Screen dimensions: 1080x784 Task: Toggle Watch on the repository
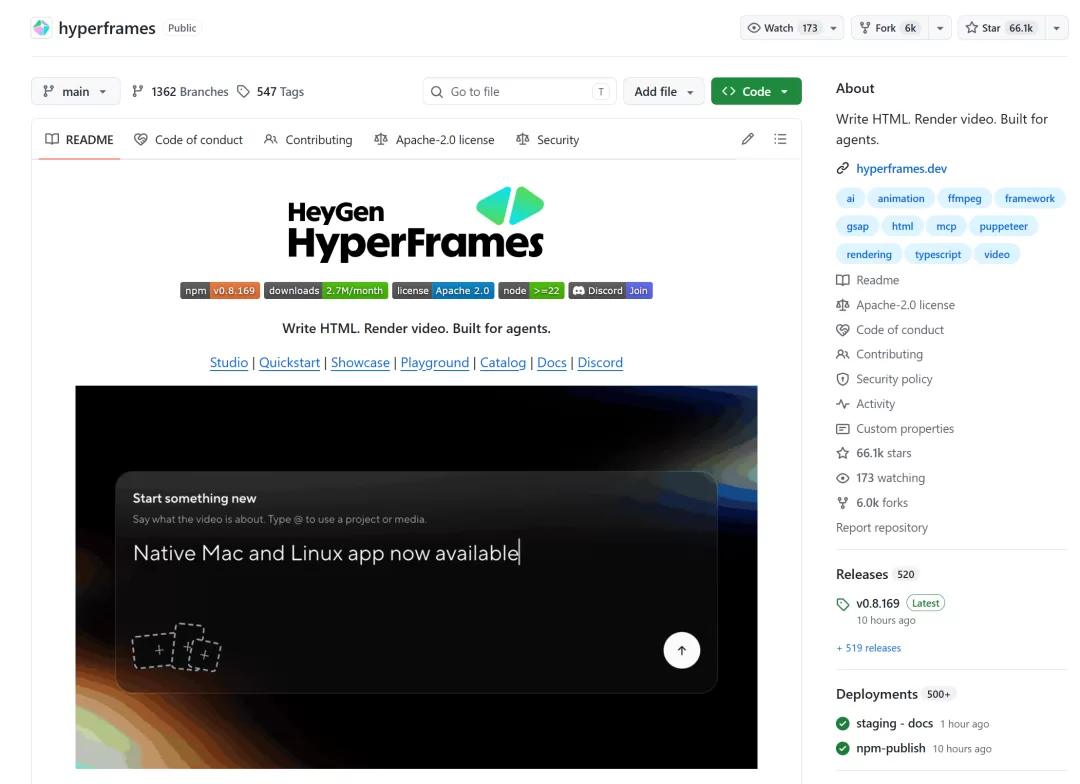coord(782,28)
